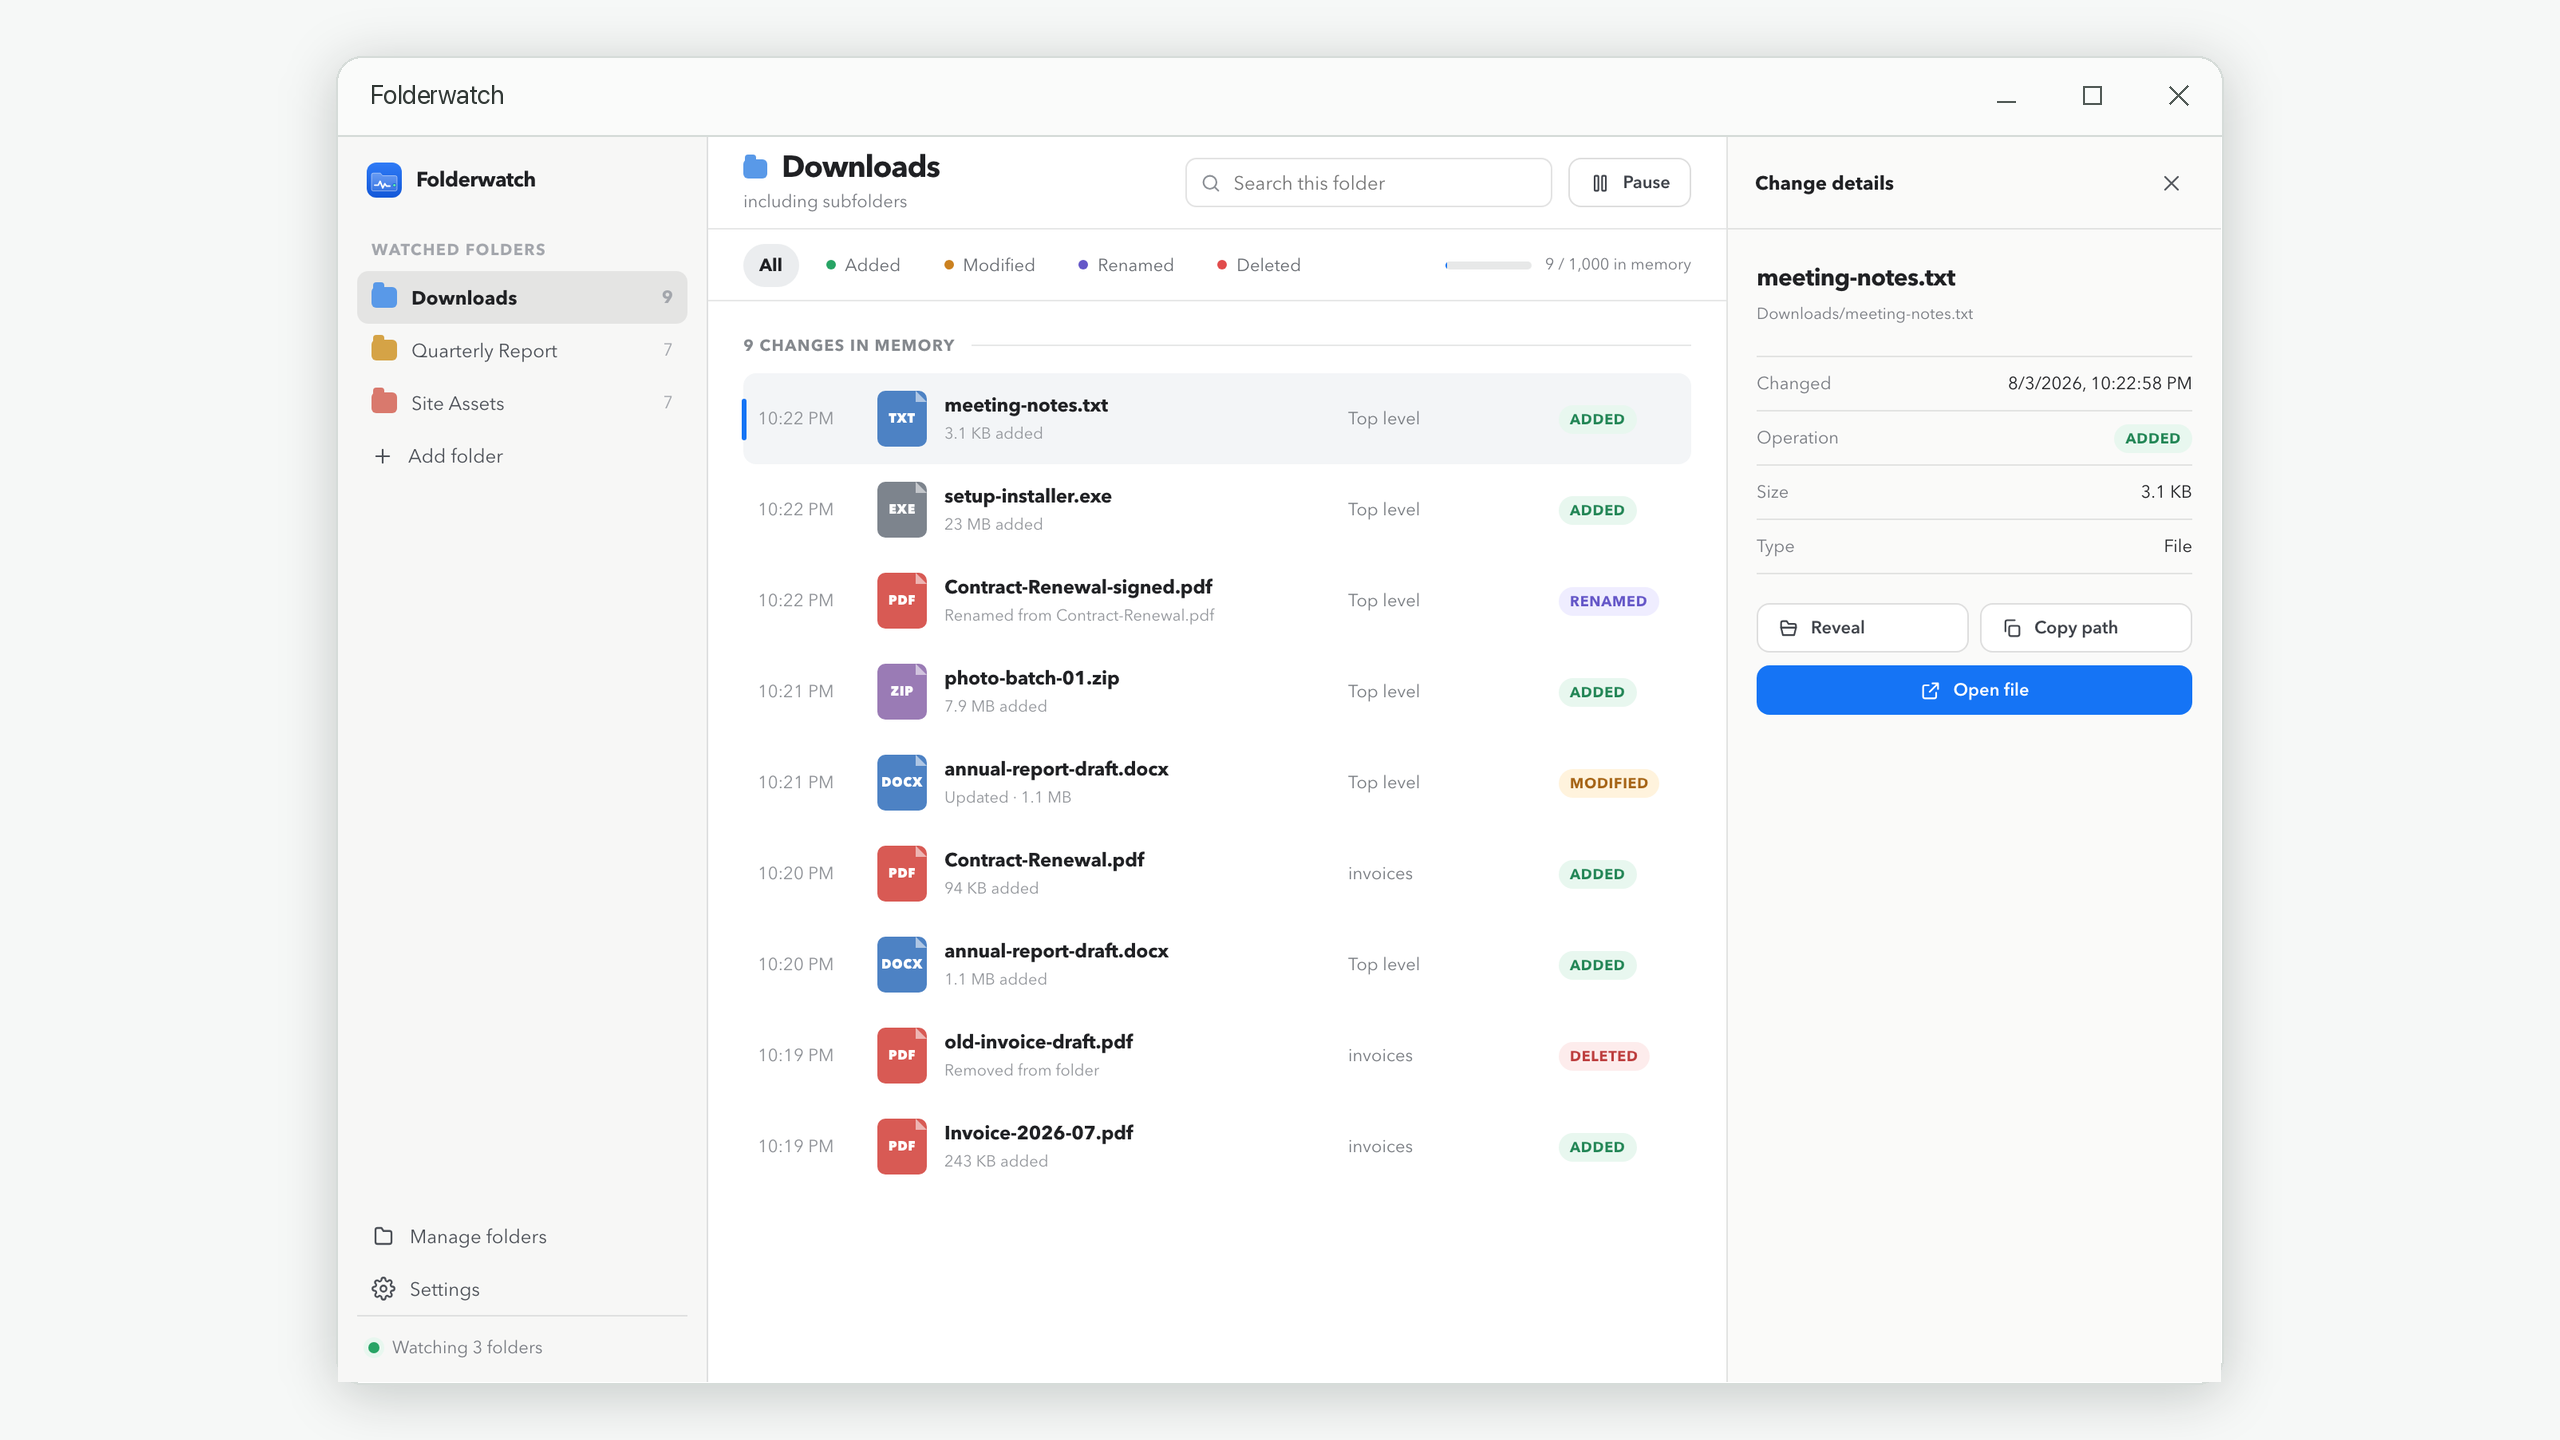
Task: Click the PDF icon for Contract-Renewal.pdf
Action: [901, 873]
